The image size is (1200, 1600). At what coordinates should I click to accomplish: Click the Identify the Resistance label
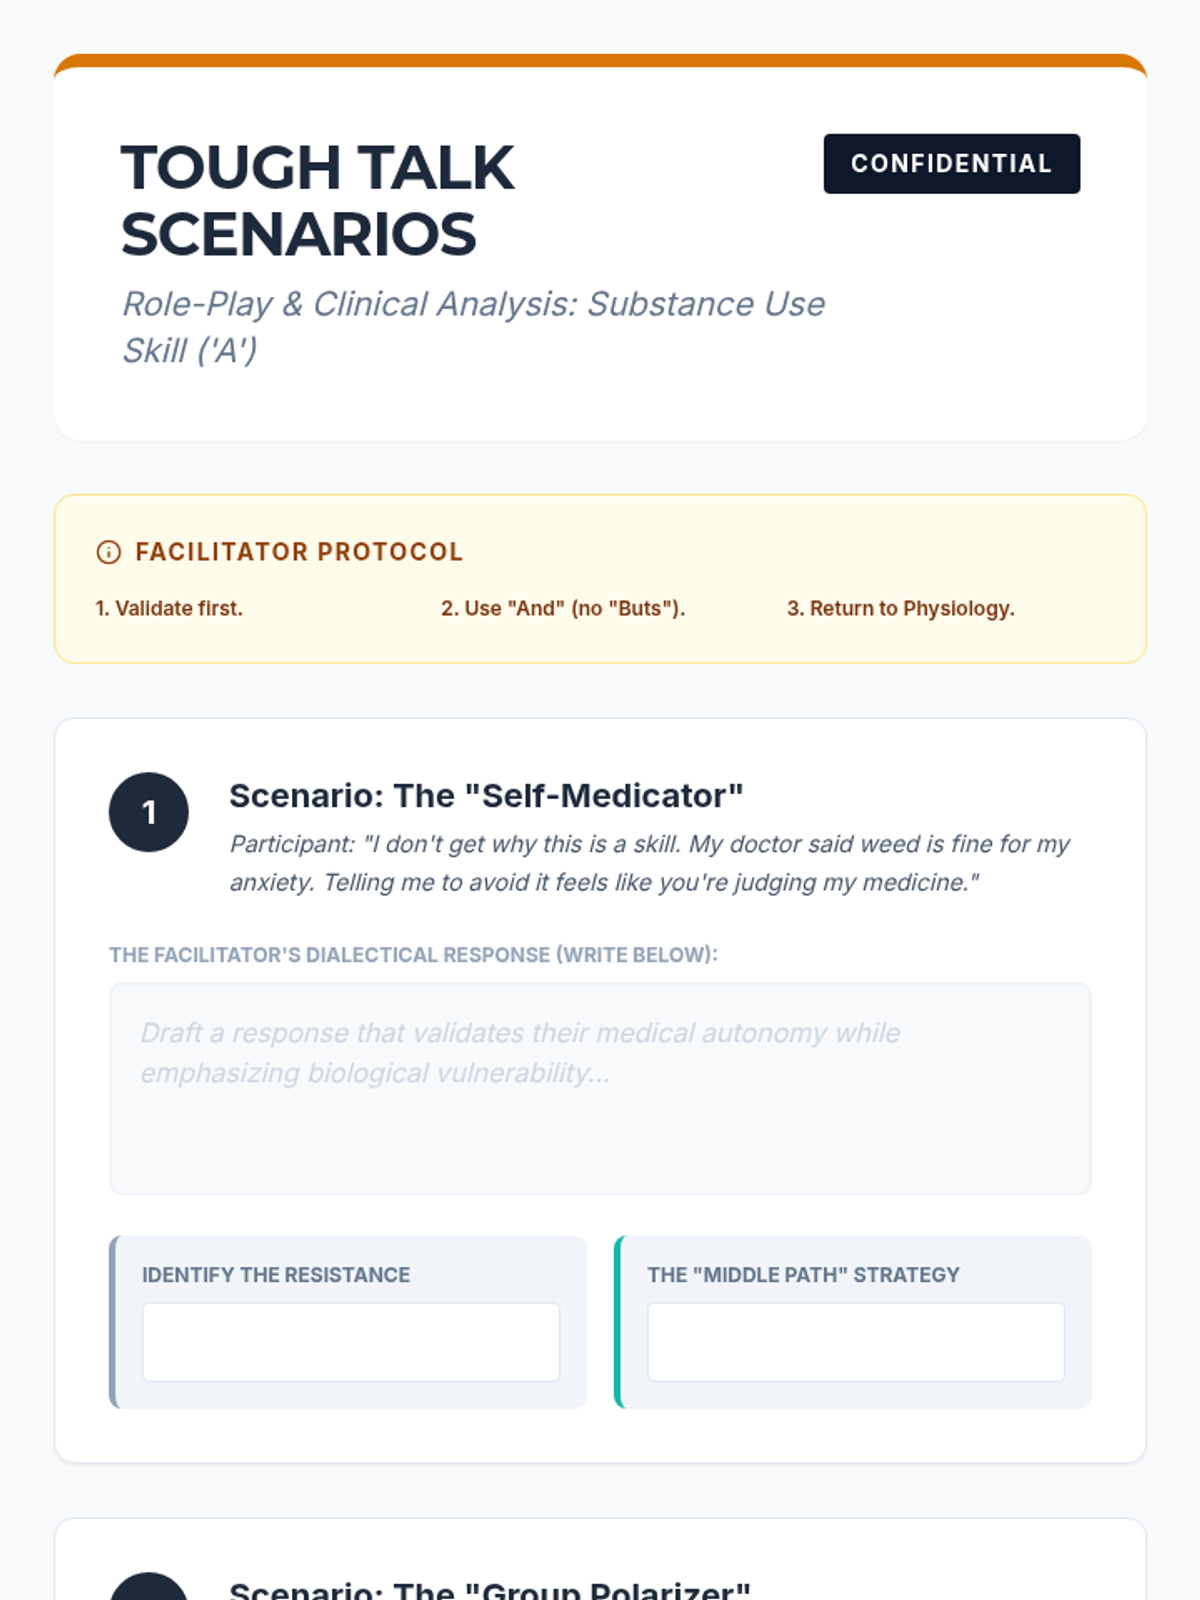tap(276, 1275)
